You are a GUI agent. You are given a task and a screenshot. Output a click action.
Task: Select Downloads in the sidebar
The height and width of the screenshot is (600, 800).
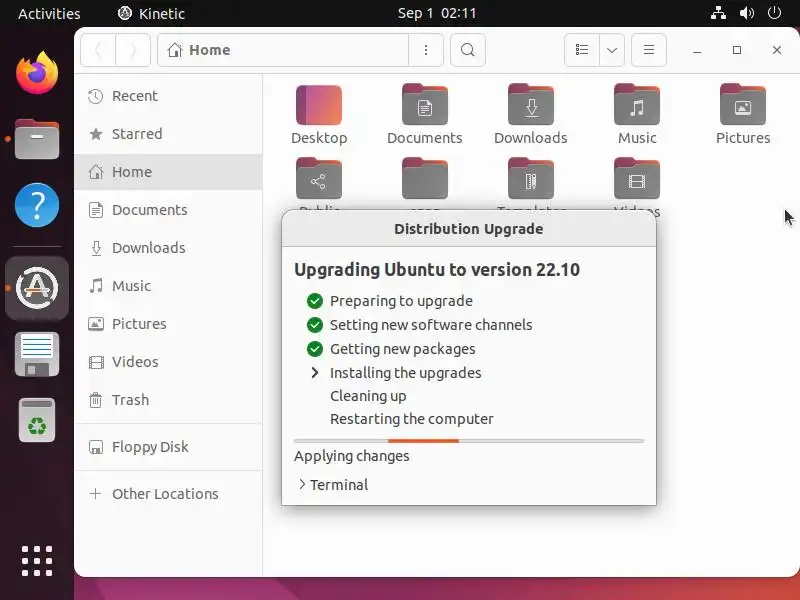tap(168, 248)
